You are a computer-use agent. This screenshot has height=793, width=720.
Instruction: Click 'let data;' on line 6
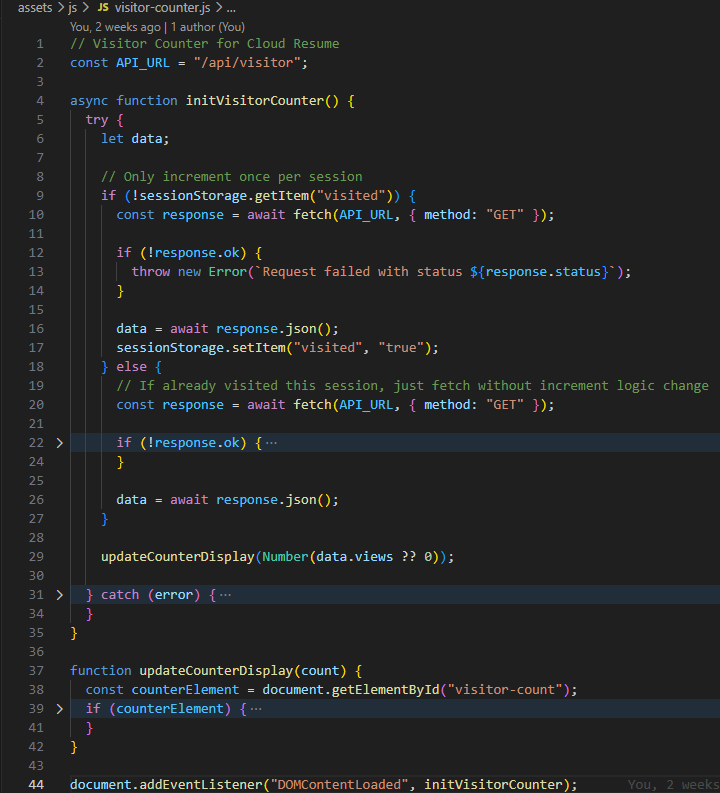pos(135,139)
